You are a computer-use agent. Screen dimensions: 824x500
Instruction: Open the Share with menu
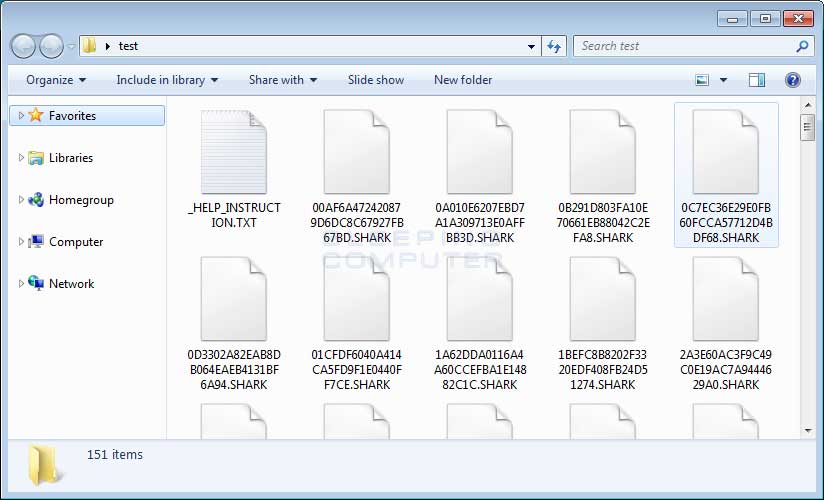(283, 80)
